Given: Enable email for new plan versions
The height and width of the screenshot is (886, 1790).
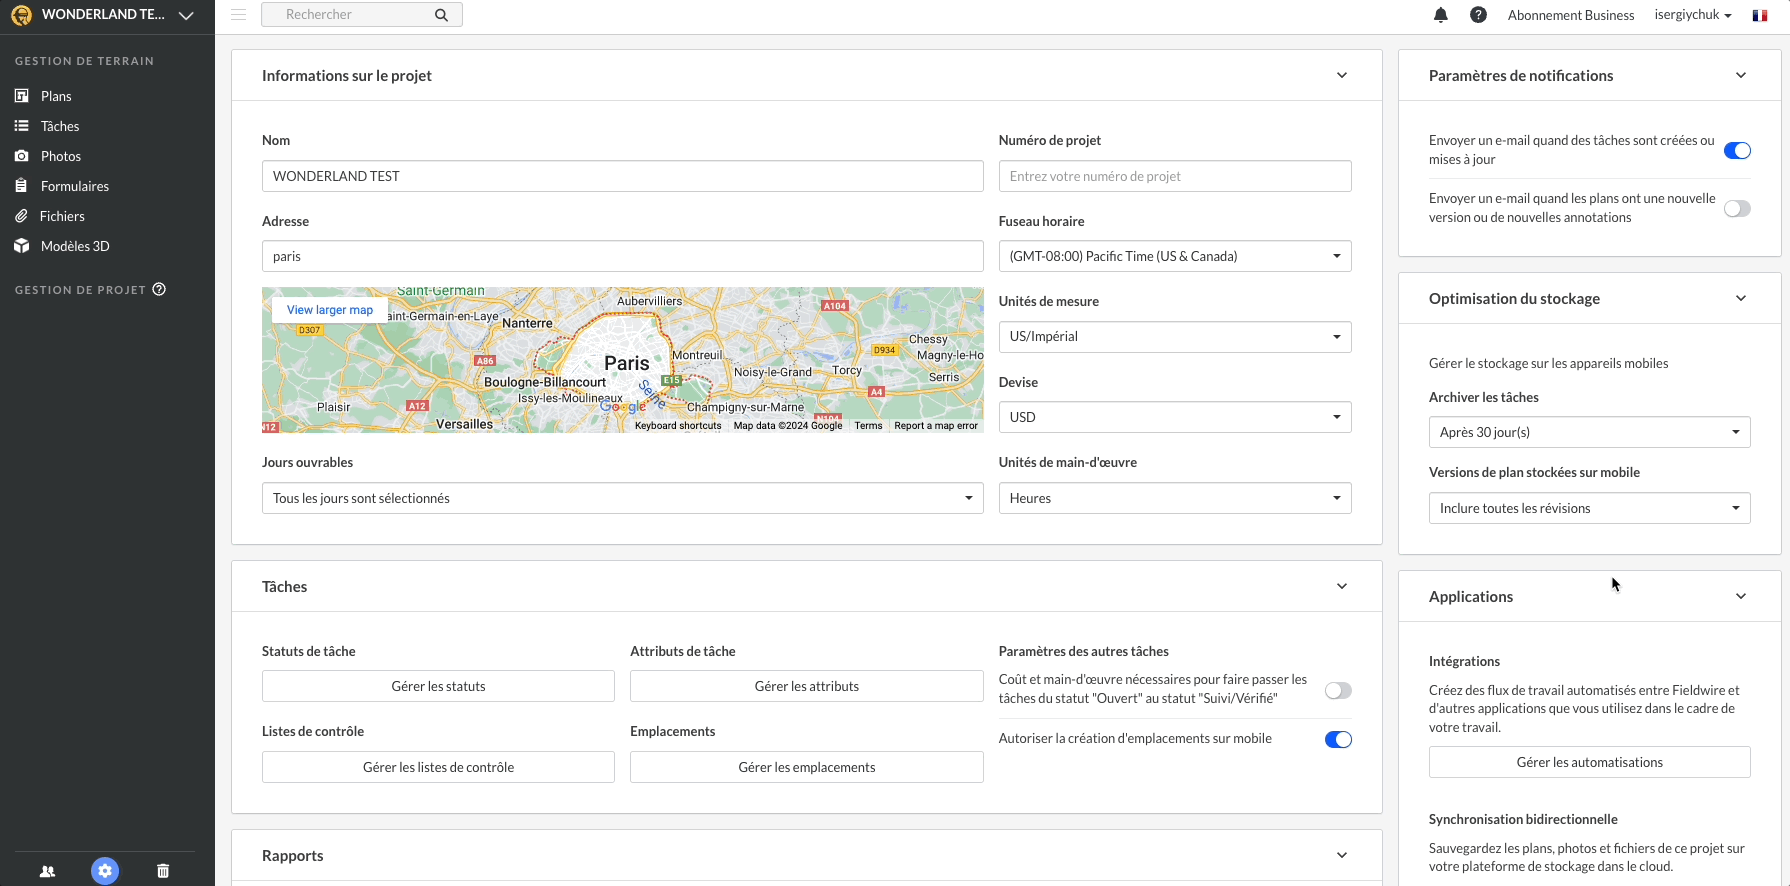Looking at the screenshot, I should point(1737,209).
